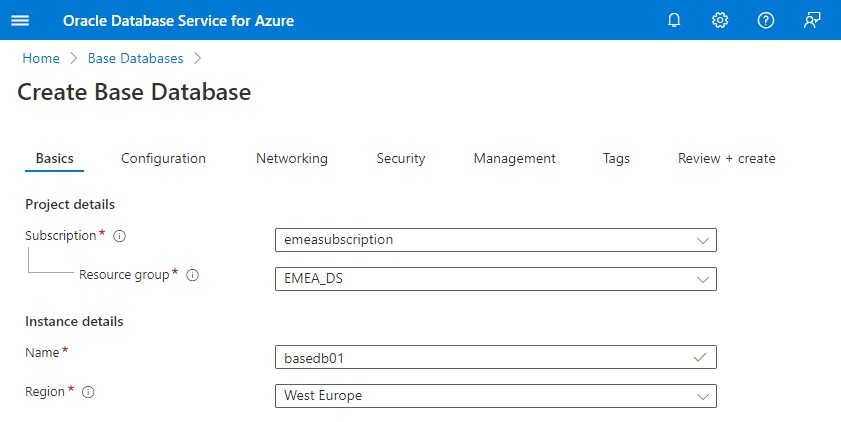Open the Review + create tab
841x422 pixels.
(726, 158)
